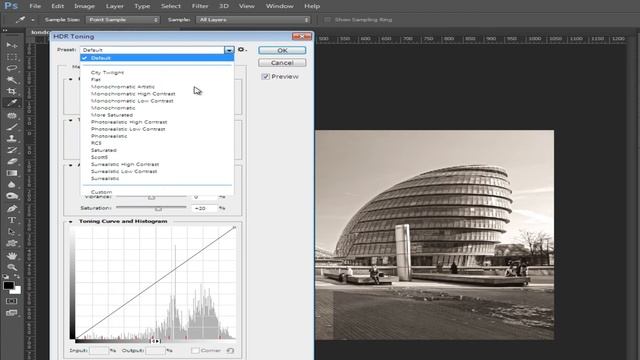Select the History Brush tool
Image resolution: width=640 pixels, height=360 pixels.
[x=12, y=150]
